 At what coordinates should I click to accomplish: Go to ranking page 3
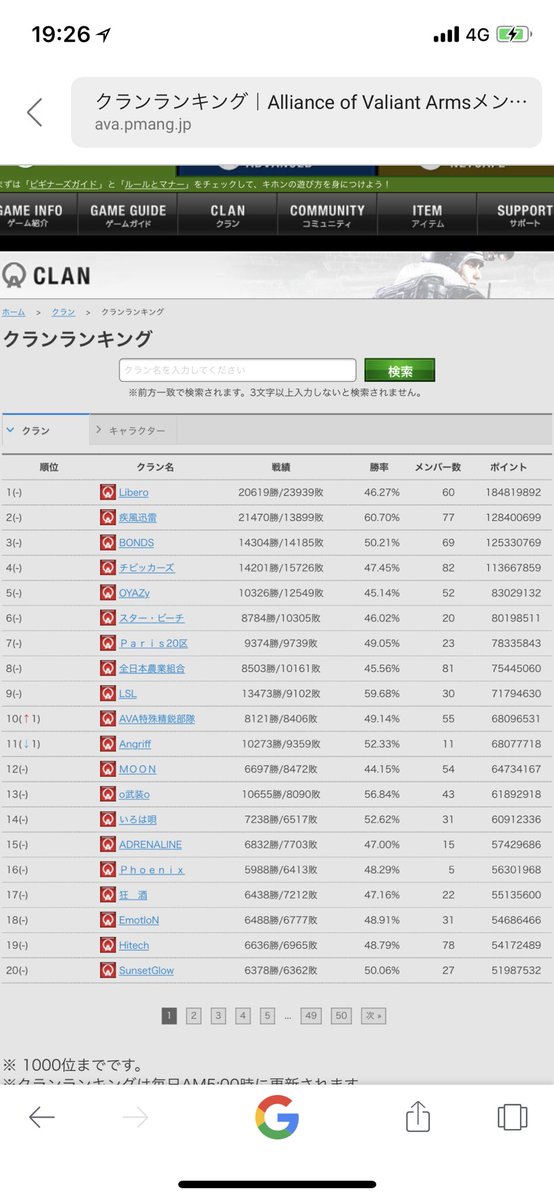coord(218,1016)
